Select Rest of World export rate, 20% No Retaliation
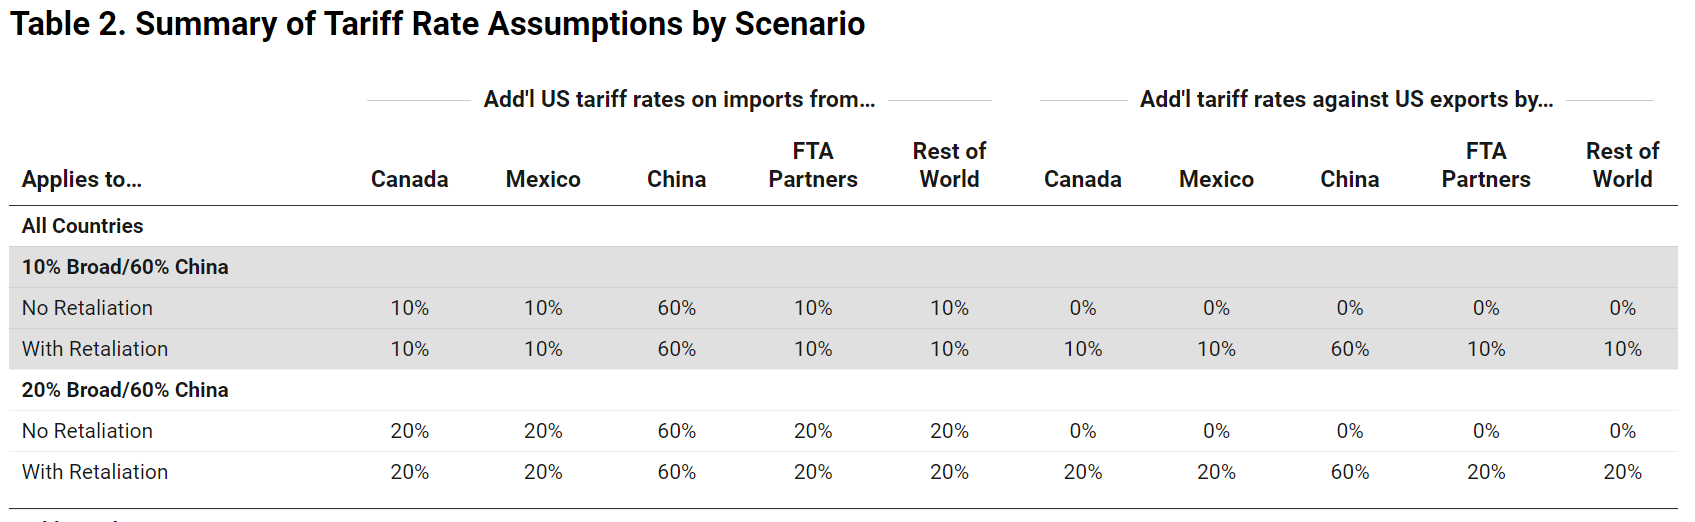1695x522 pixels. click(x=1622, y=431)
